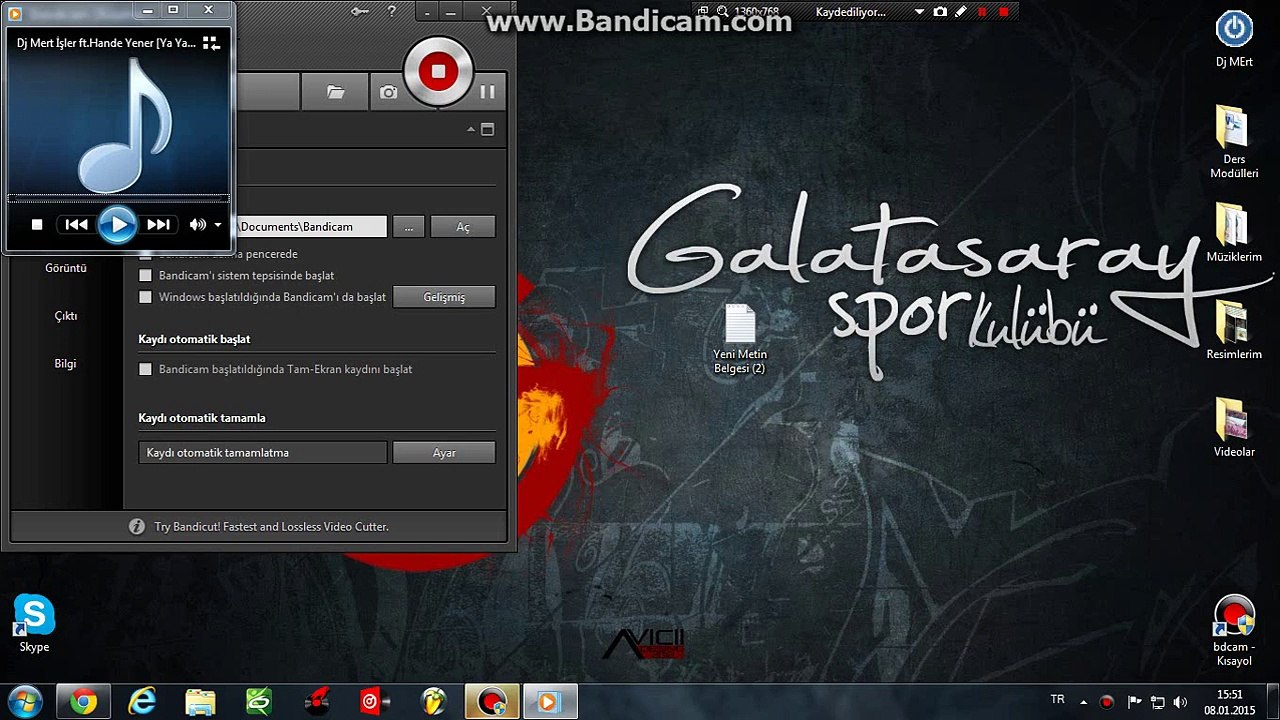Viewport: 1280px width, 720px height.
Task: Skip to the next track in media player
Action: pyautogui.click(x=158, y=225)
